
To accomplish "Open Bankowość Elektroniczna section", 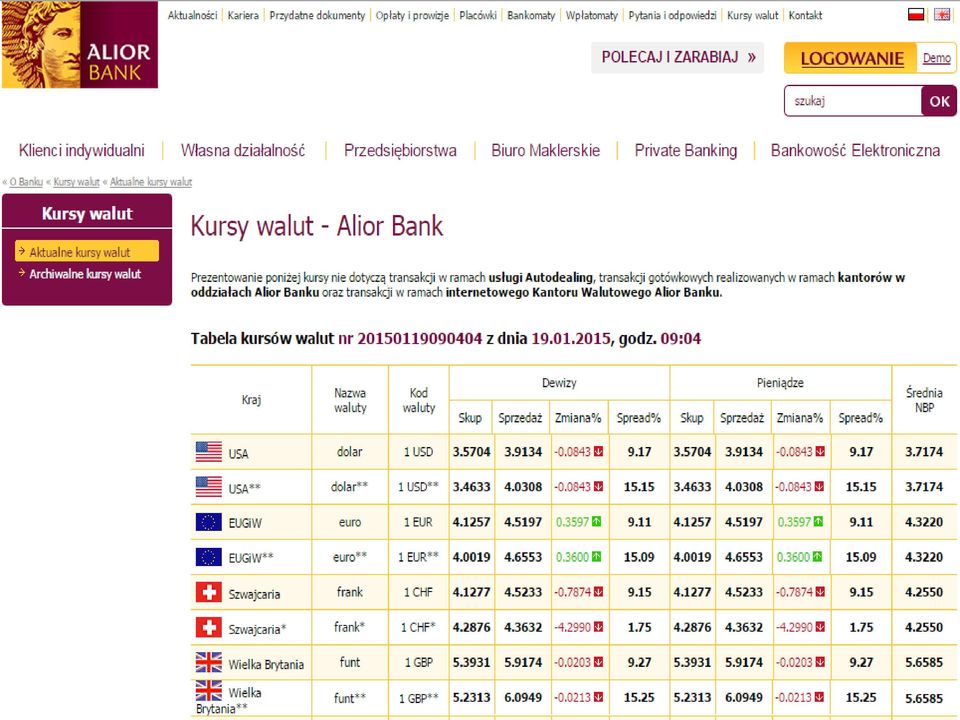I will (x=855, y=151).
